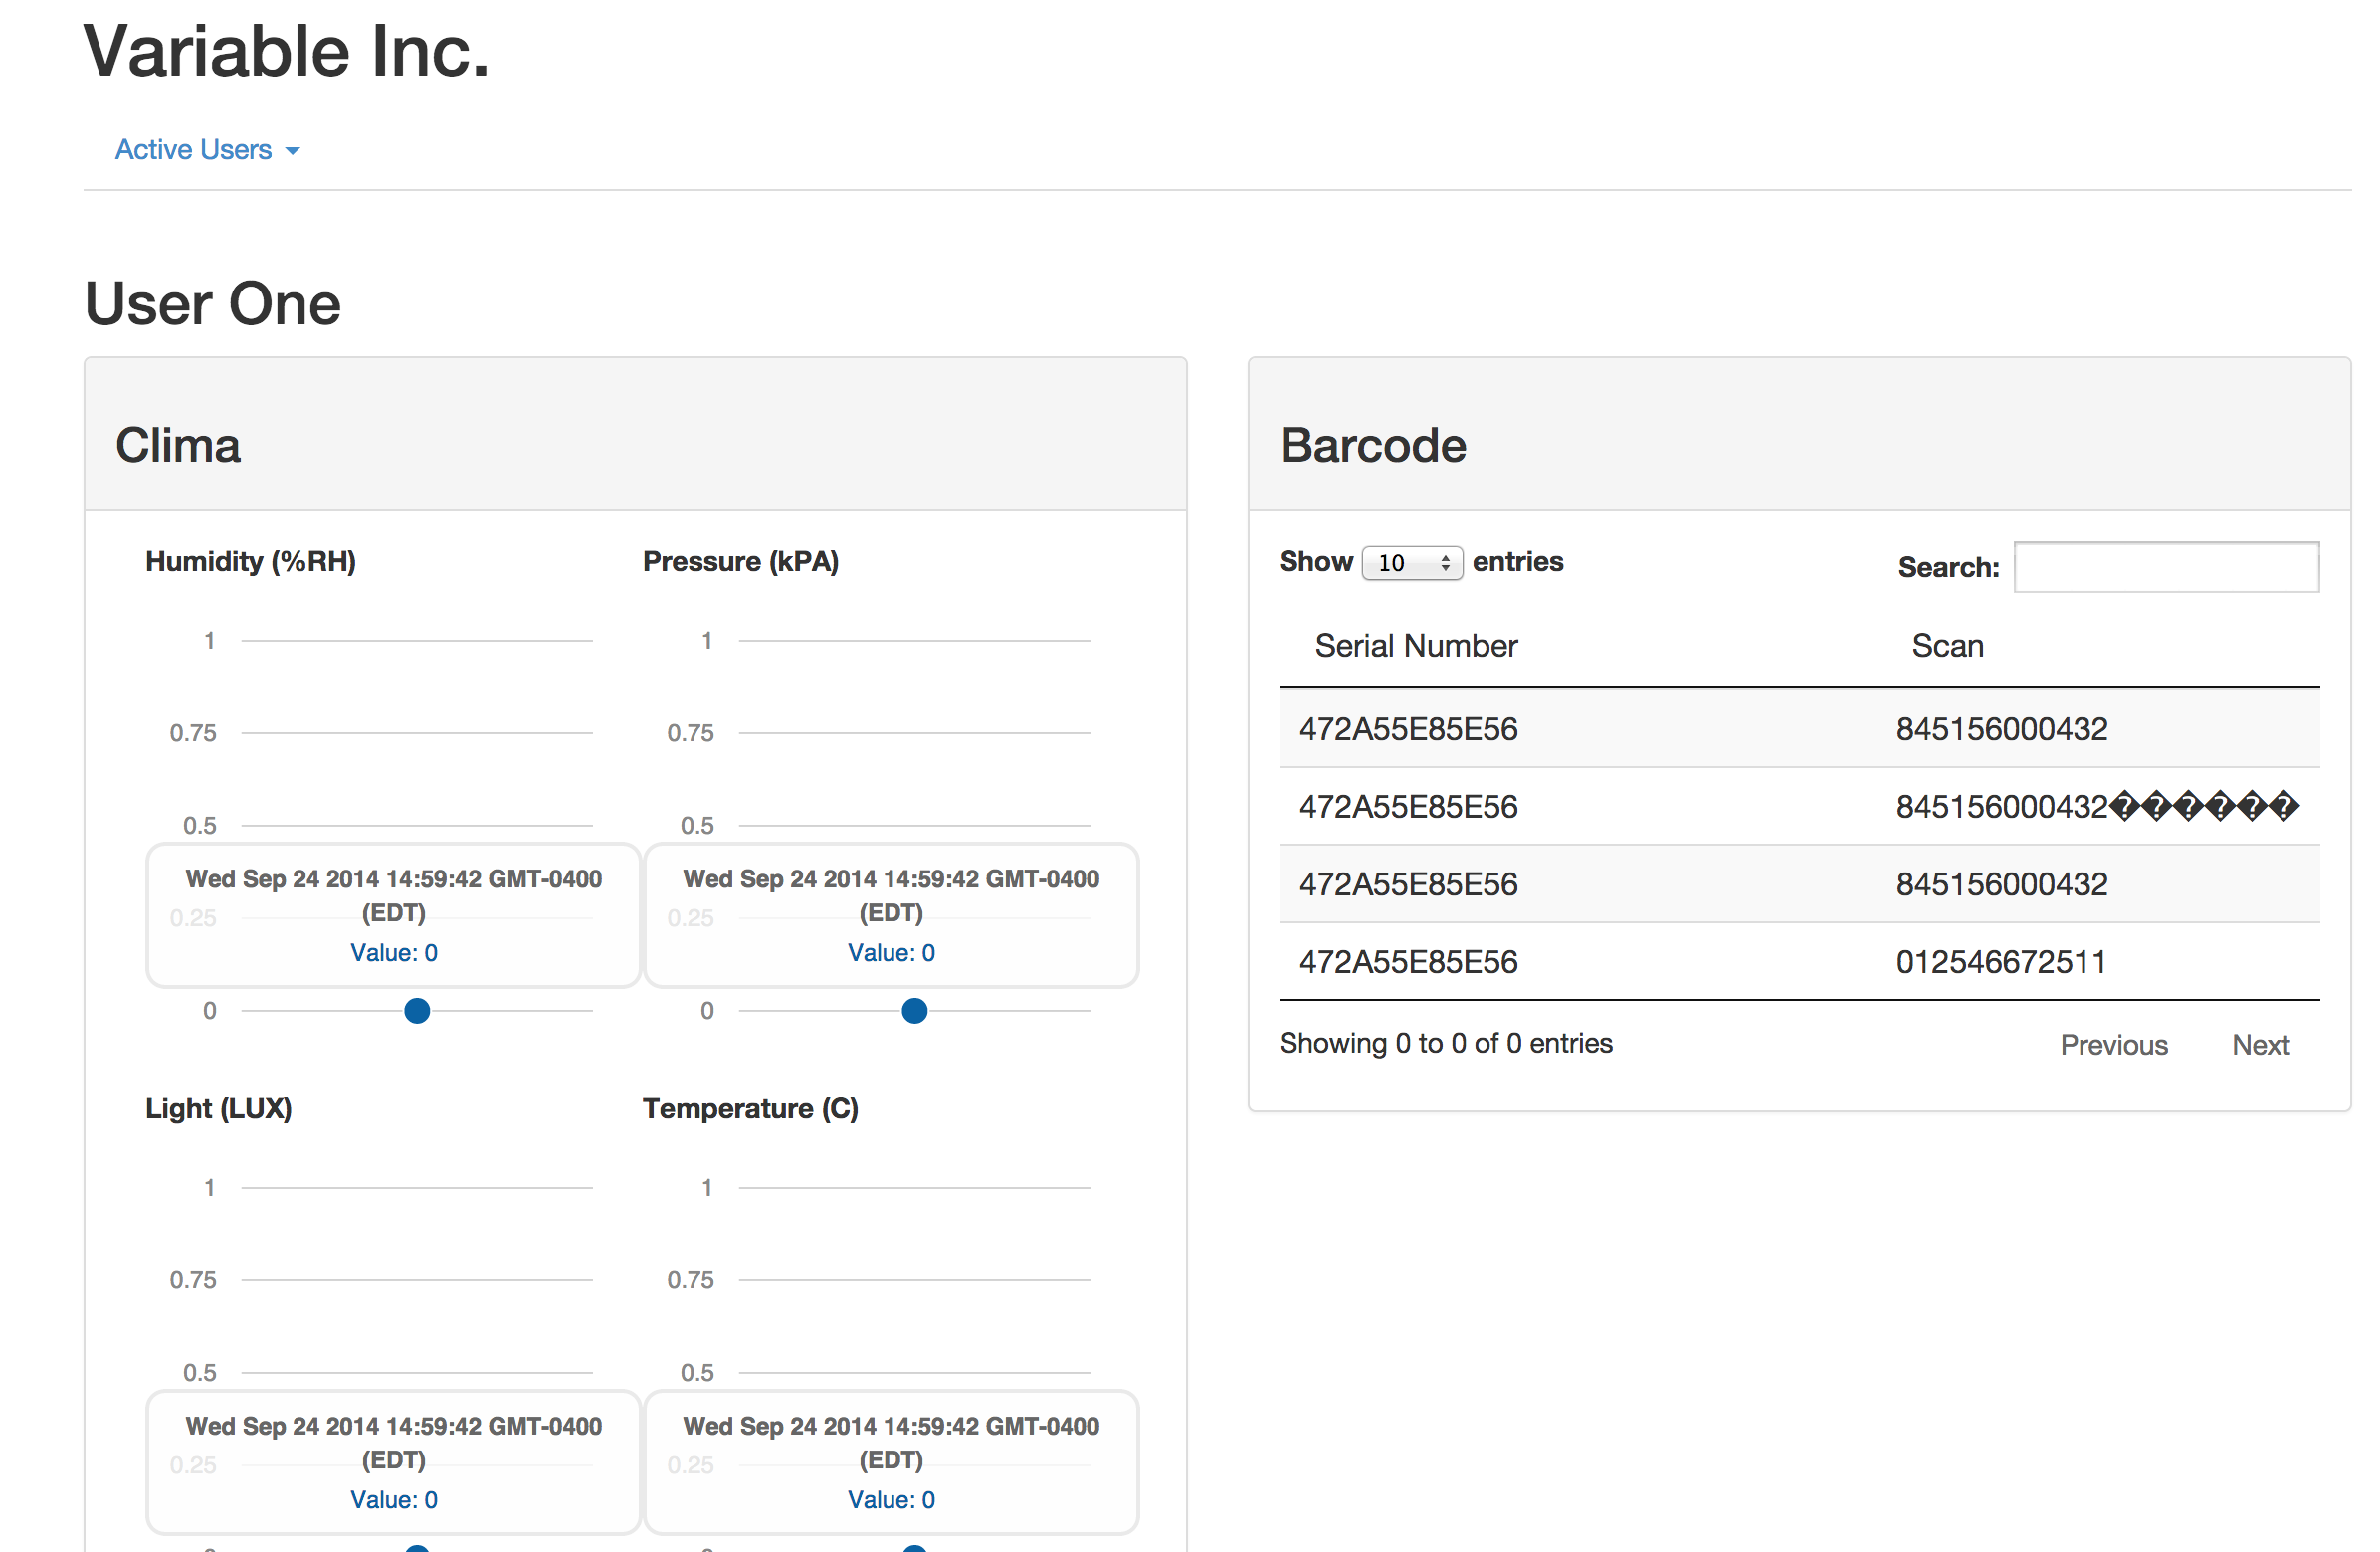Click the Light (LUX) chart tooltip
Viewport: 2380px width, 1552px height.
click(x=393, y=1461)
